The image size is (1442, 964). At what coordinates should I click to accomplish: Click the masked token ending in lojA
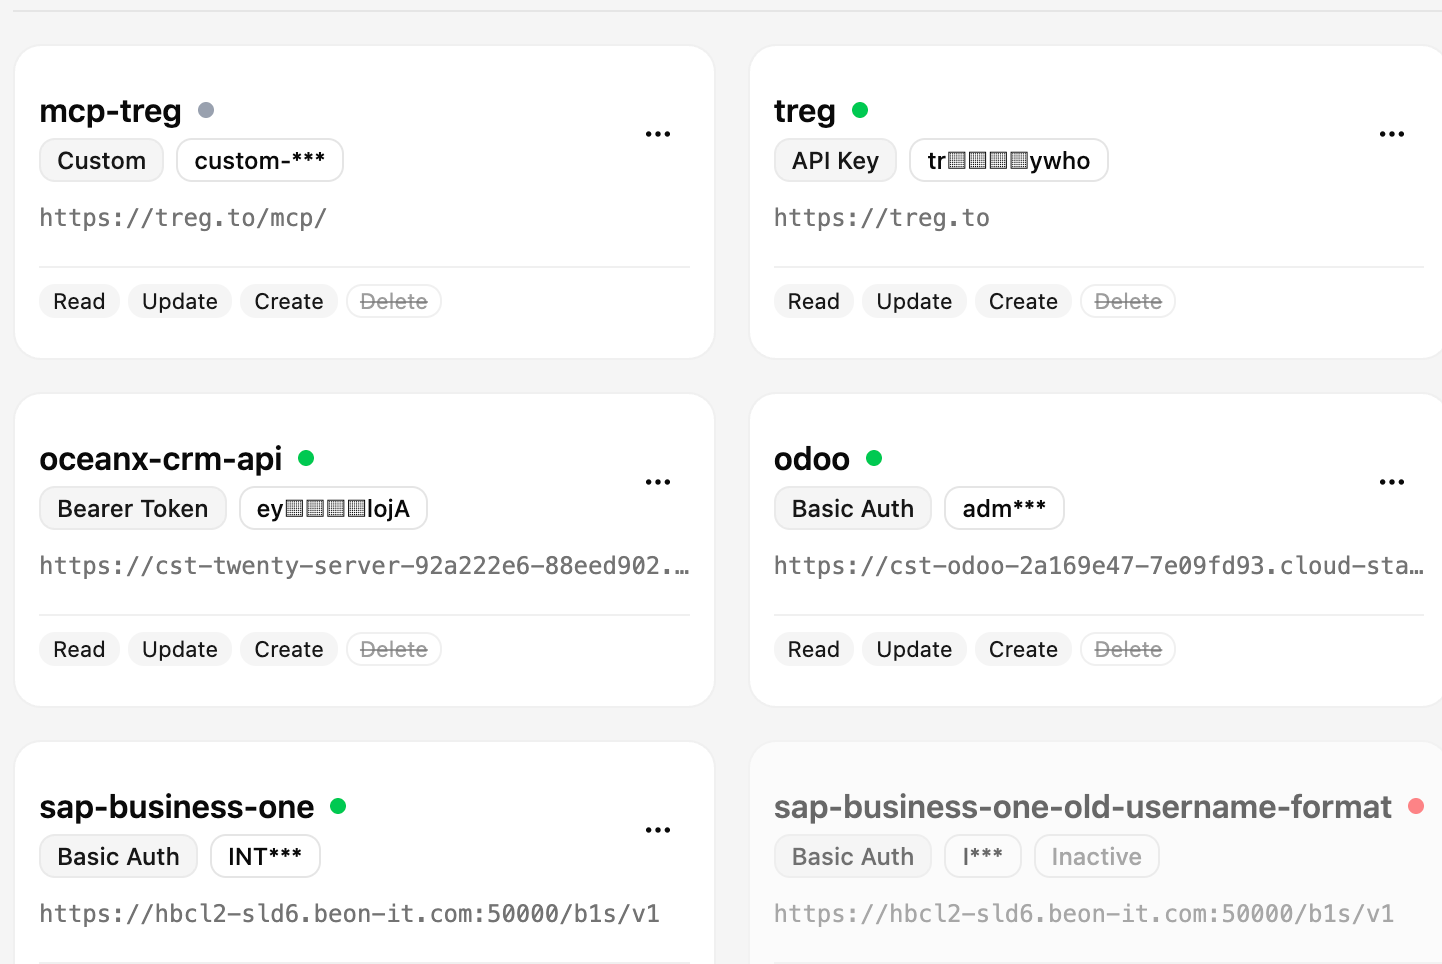click(x=333, y=508)
